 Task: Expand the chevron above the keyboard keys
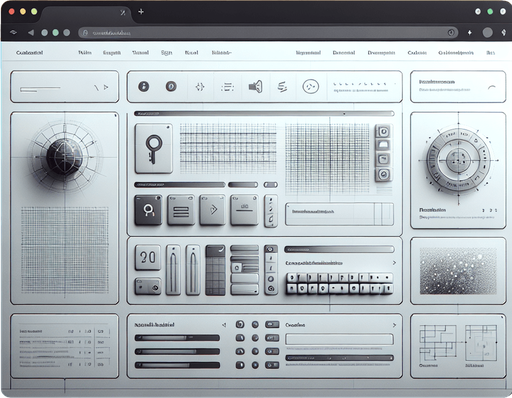(394, 263)
